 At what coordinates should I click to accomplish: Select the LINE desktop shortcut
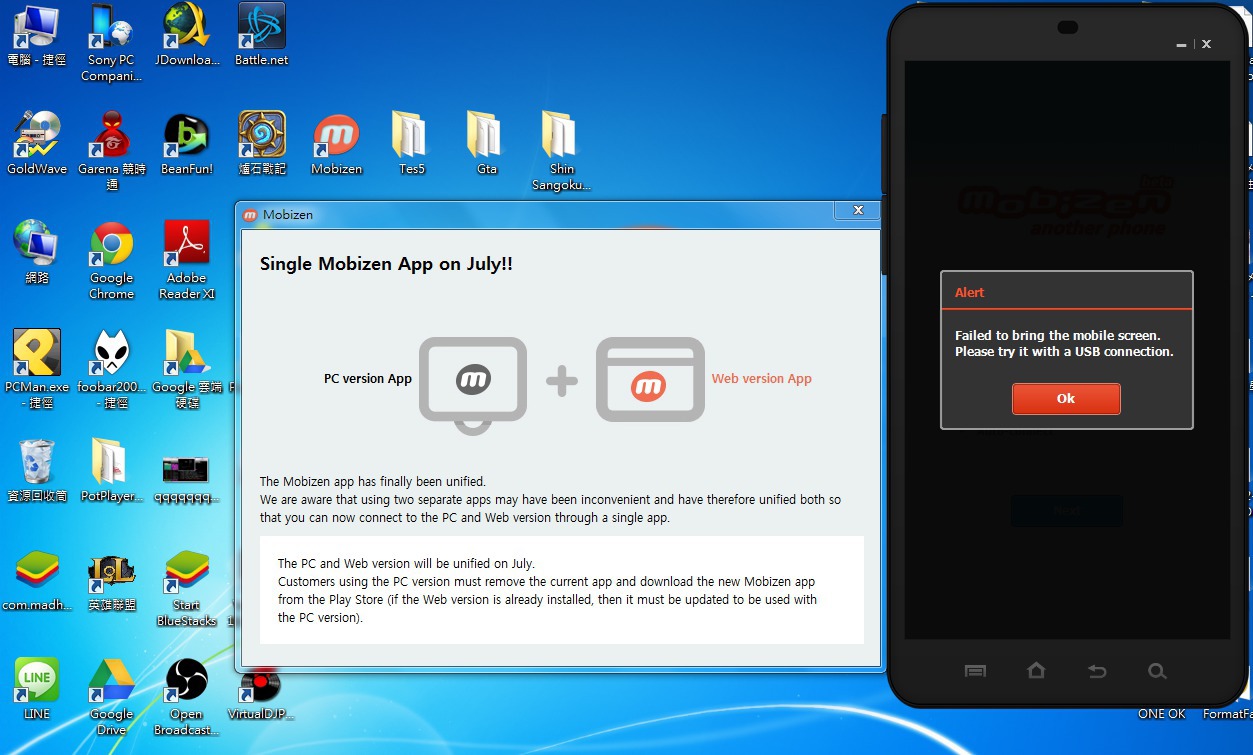tap(37, 689)
